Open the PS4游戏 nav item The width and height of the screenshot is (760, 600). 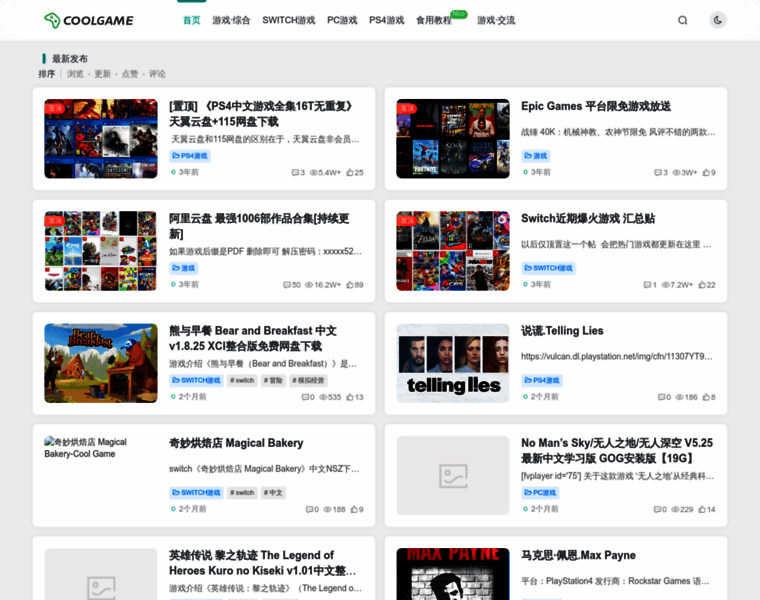click(387, 20)
